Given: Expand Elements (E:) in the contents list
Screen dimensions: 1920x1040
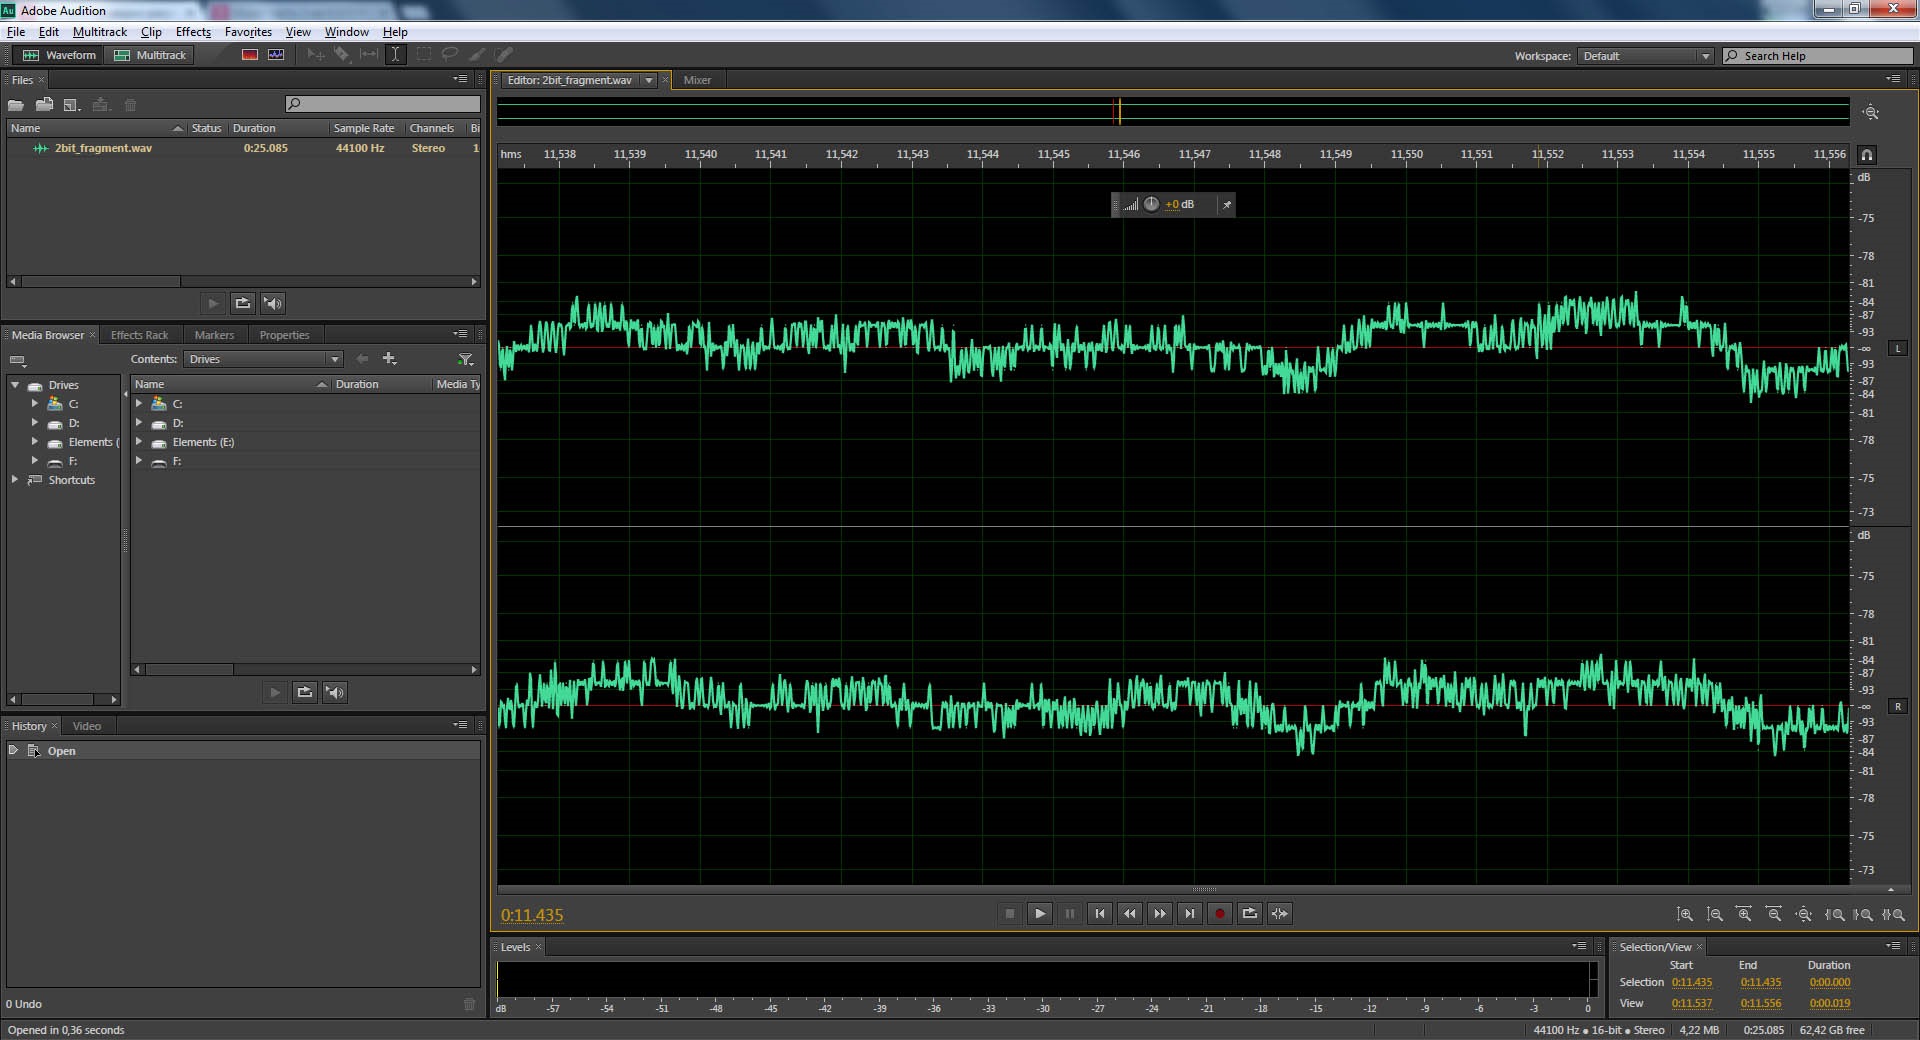Looking at the screenshot, I should click(x=139, y=442).
